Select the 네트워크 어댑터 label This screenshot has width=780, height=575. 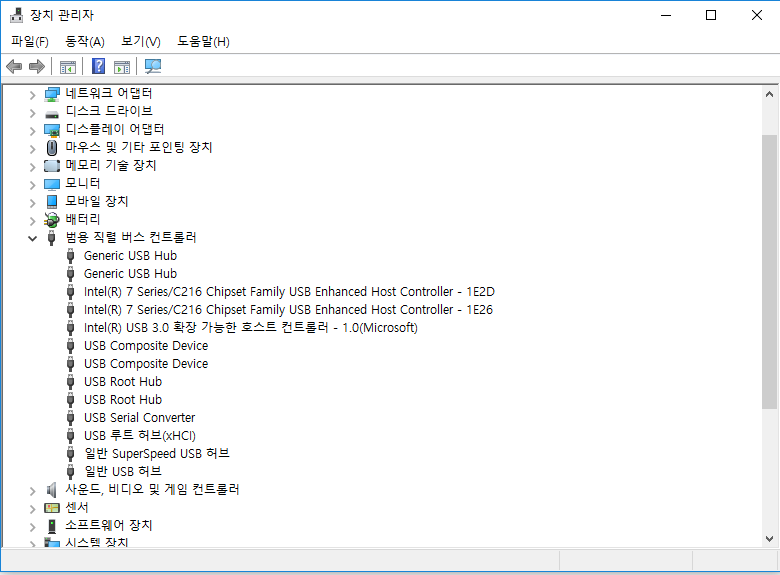coord(109,93)
